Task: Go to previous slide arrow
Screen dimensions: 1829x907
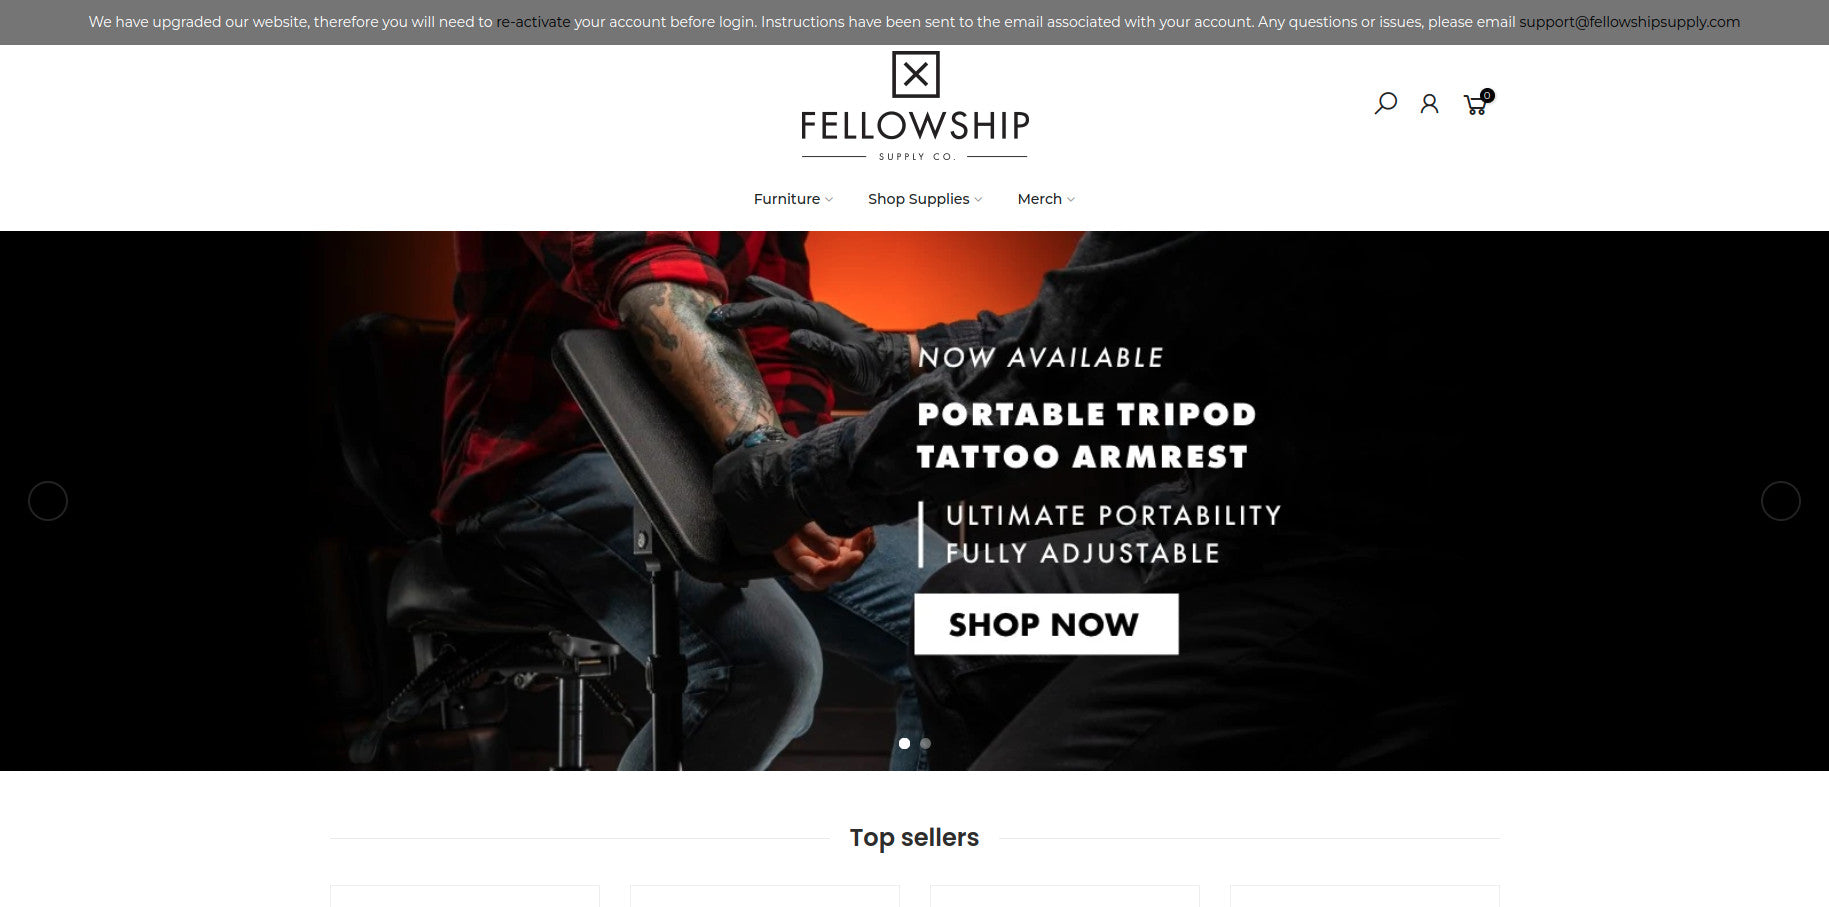Action: click(x=48, y=501)
